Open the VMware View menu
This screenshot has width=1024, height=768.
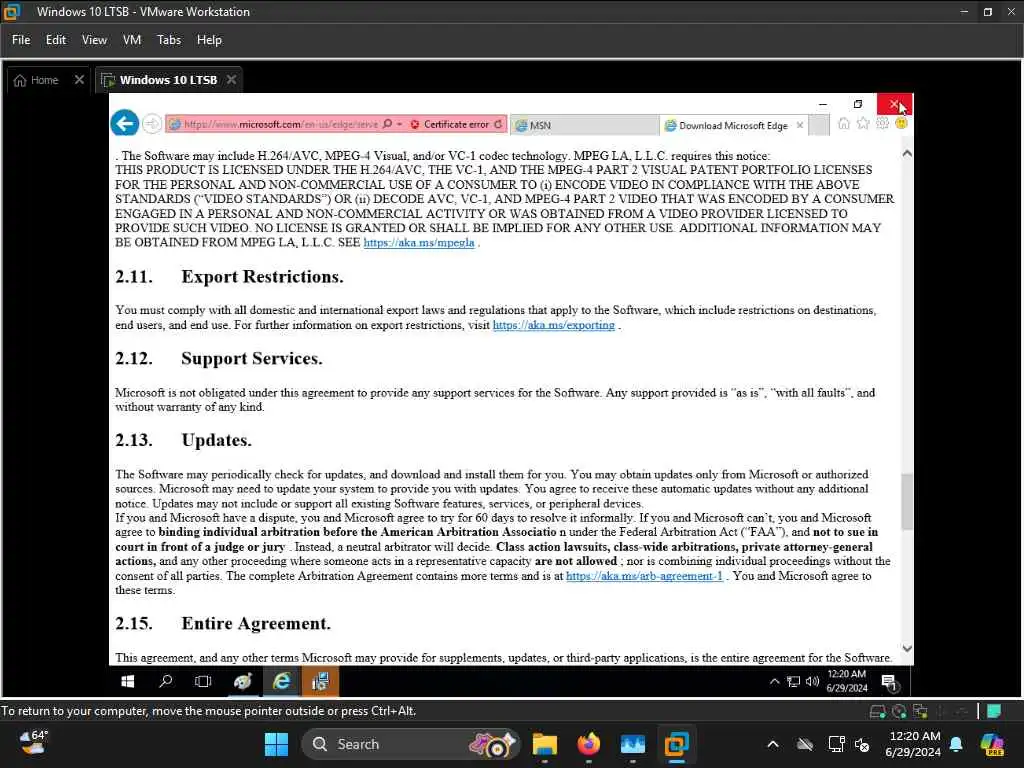pyautogui.click(x=94, y=40)
